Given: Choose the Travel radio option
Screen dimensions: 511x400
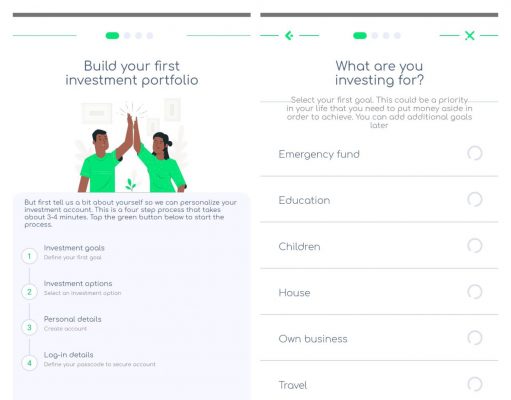Looking at the screenshot, I should [x=475, y=384].
